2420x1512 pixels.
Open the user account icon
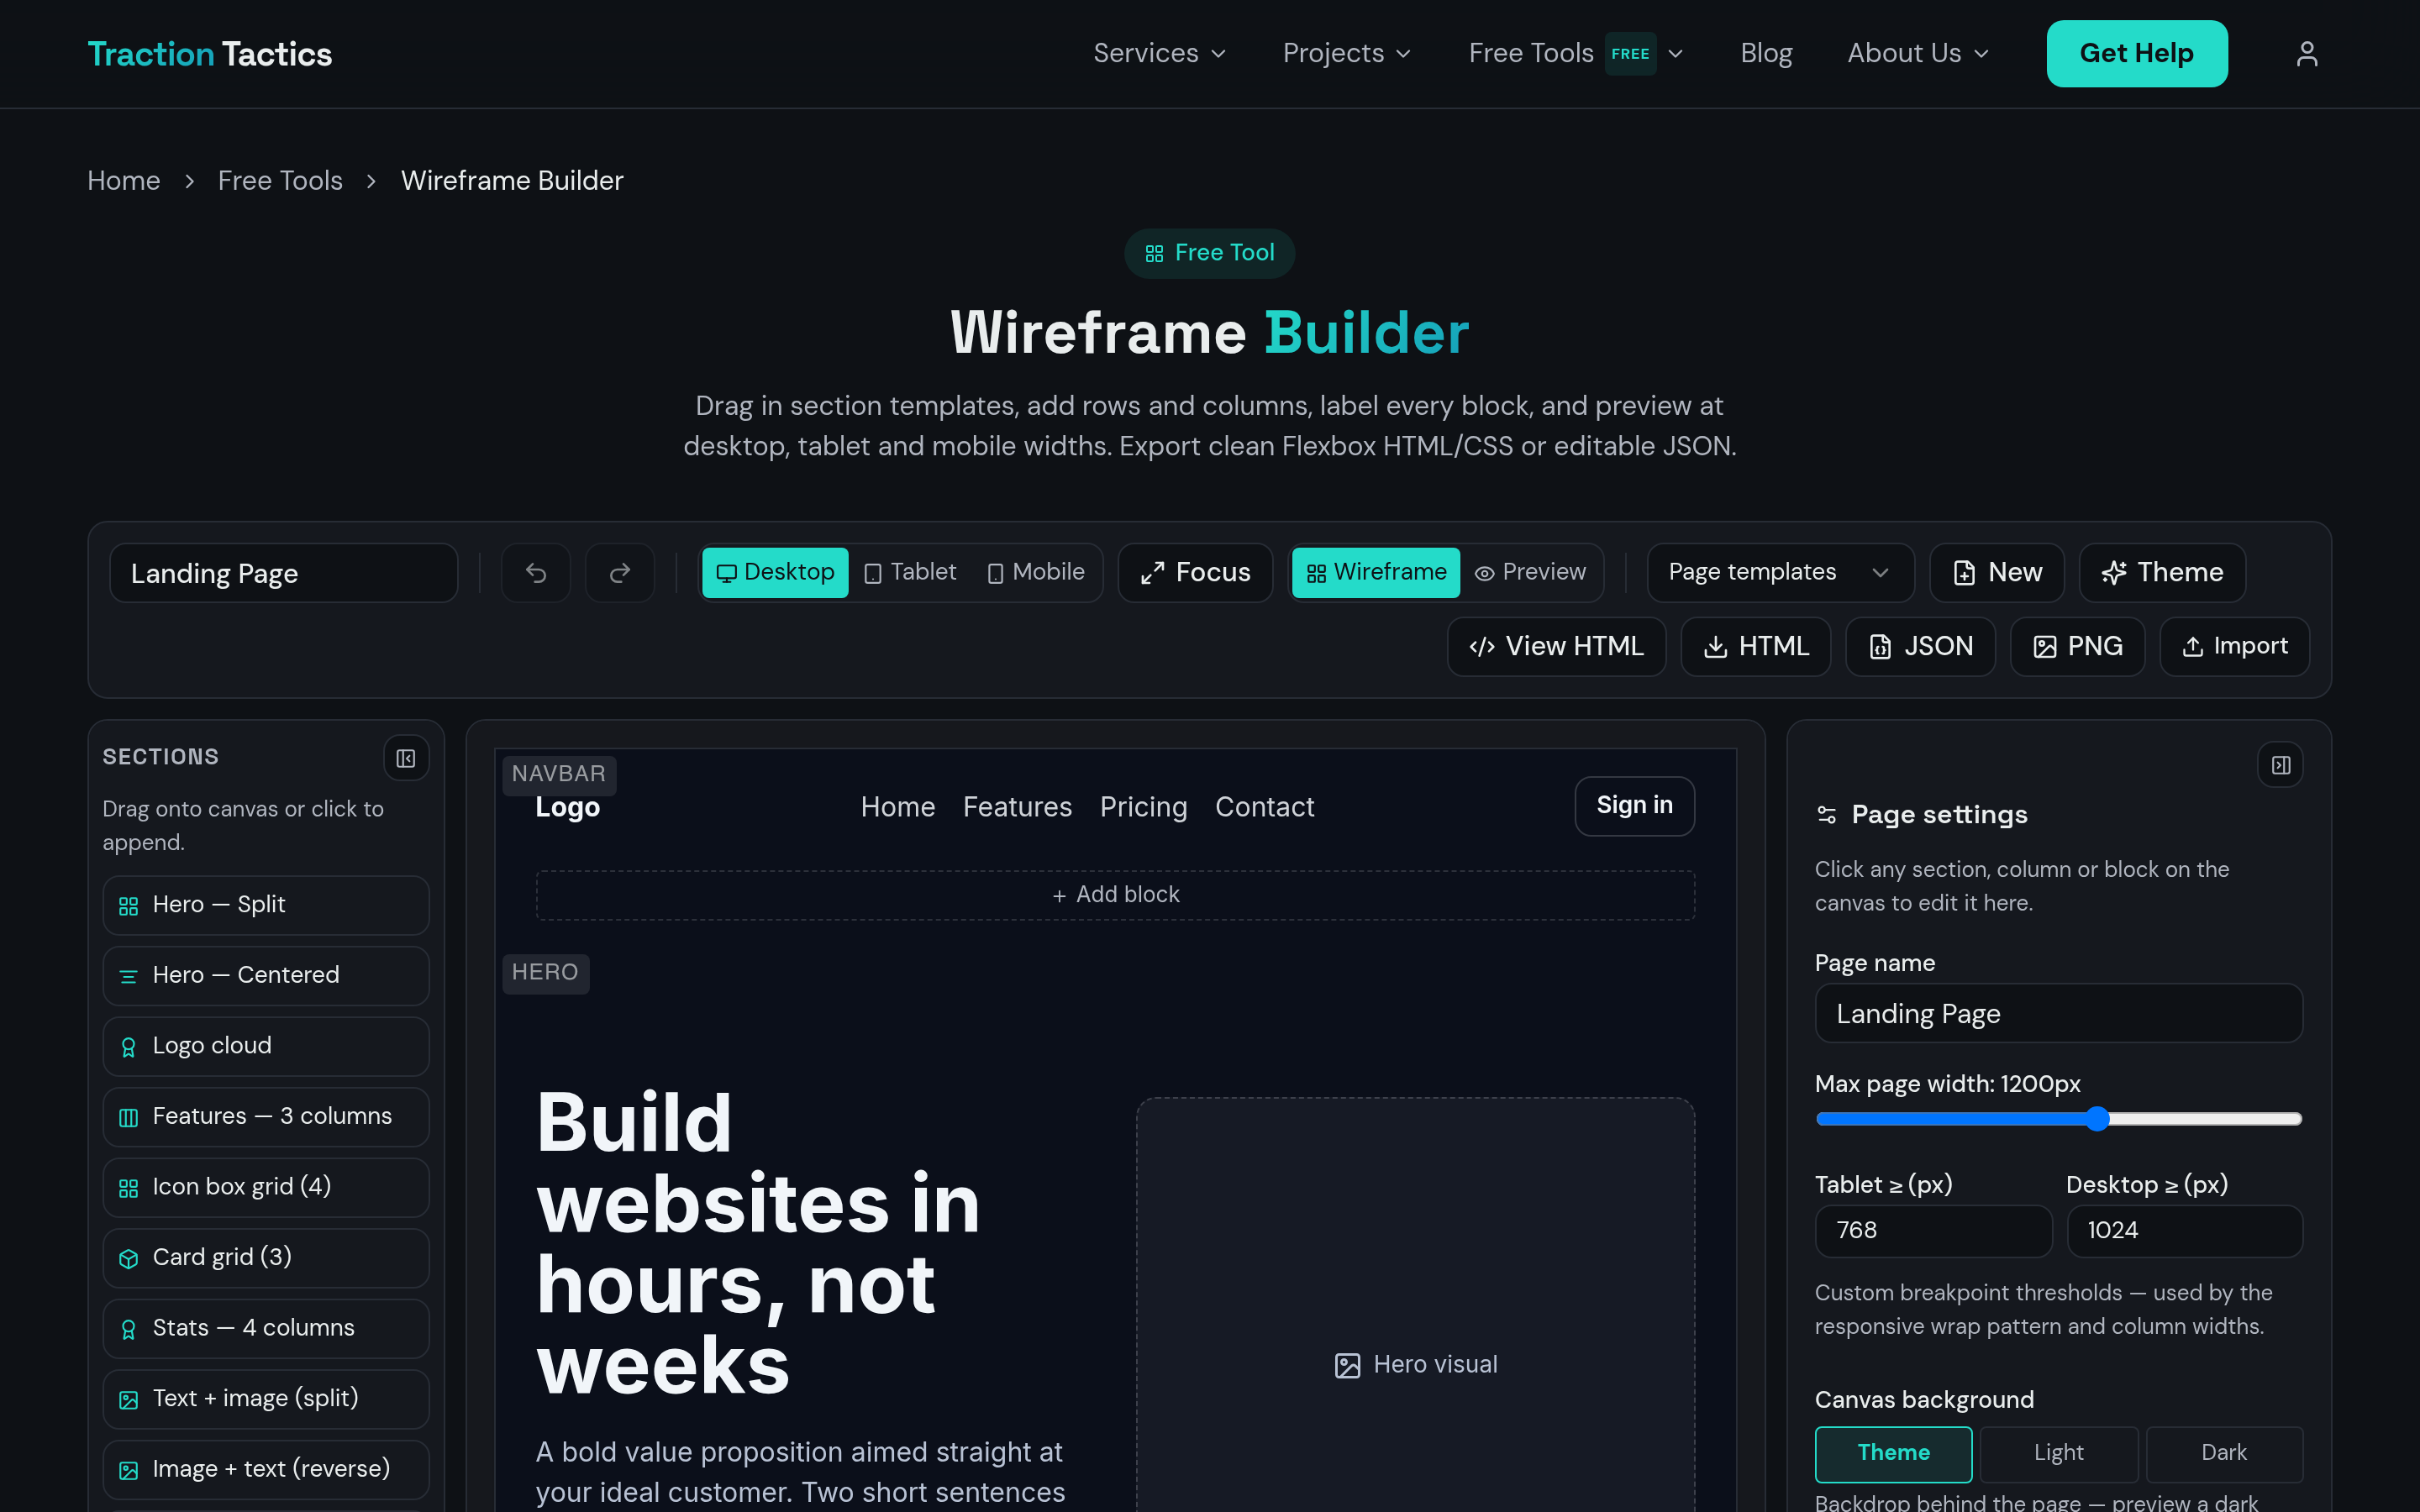tap(2306, 54)
